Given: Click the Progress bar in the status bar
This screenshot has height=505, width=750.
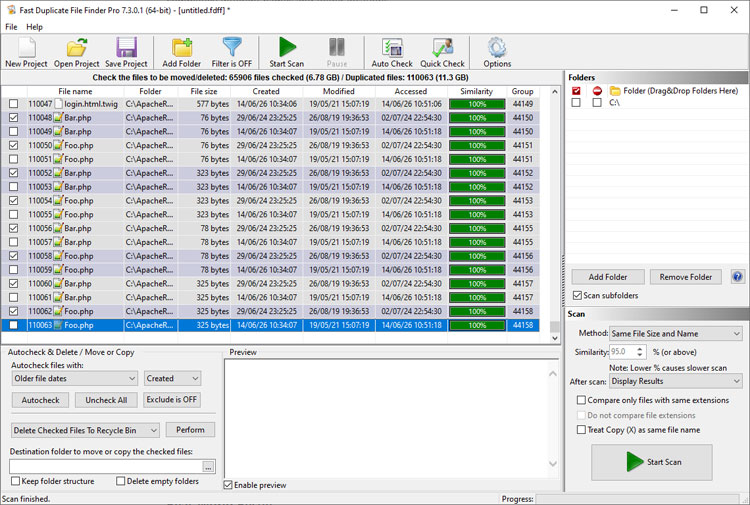Looking at the screenshot, I should click(x=637, y=499).
